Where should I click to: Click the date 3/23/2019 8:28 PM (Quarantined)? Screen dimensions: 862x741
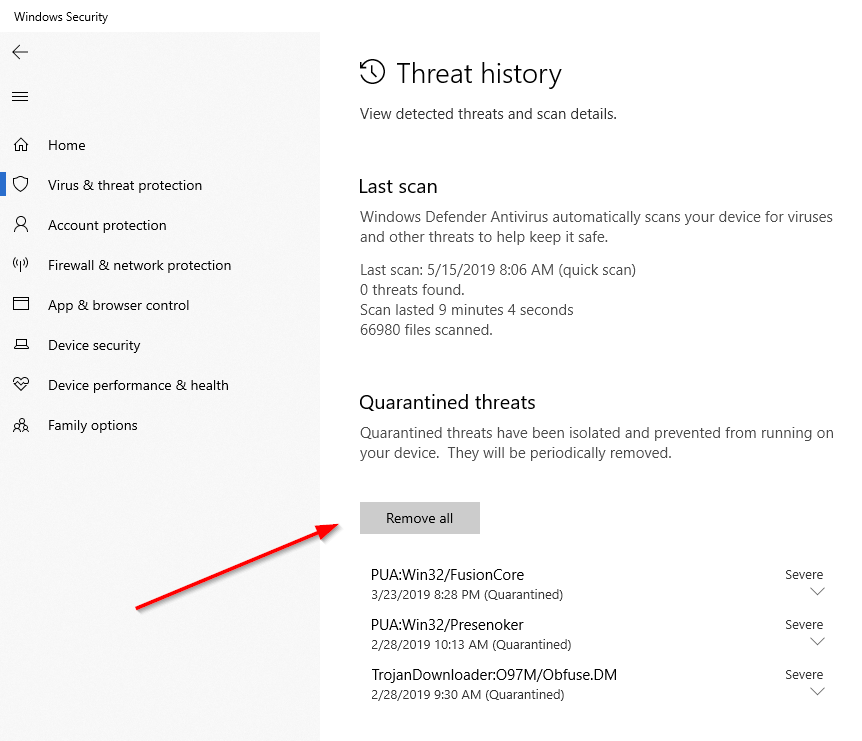coord(467,595)
